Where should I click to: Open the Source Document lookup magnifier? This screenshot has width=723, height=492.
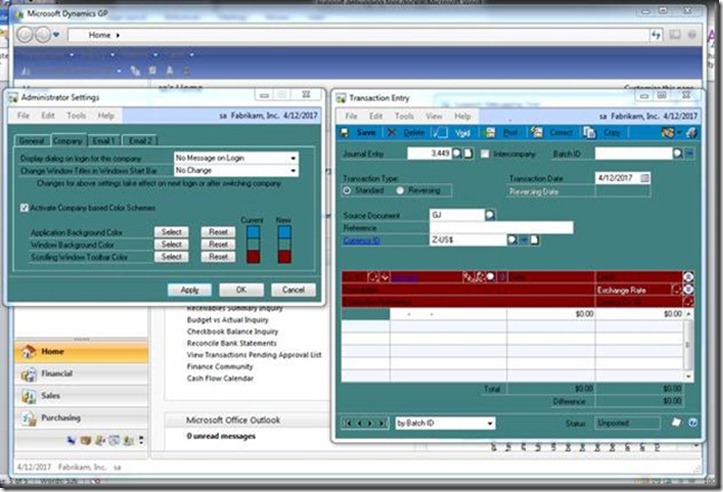click(490, 215)
